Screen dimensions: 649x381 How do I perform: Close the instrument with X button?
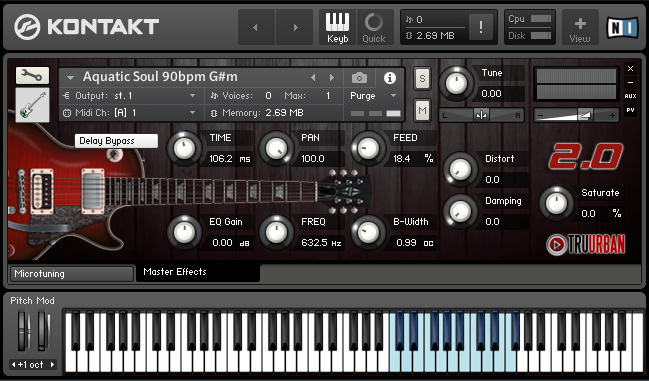tap(630, 69)
